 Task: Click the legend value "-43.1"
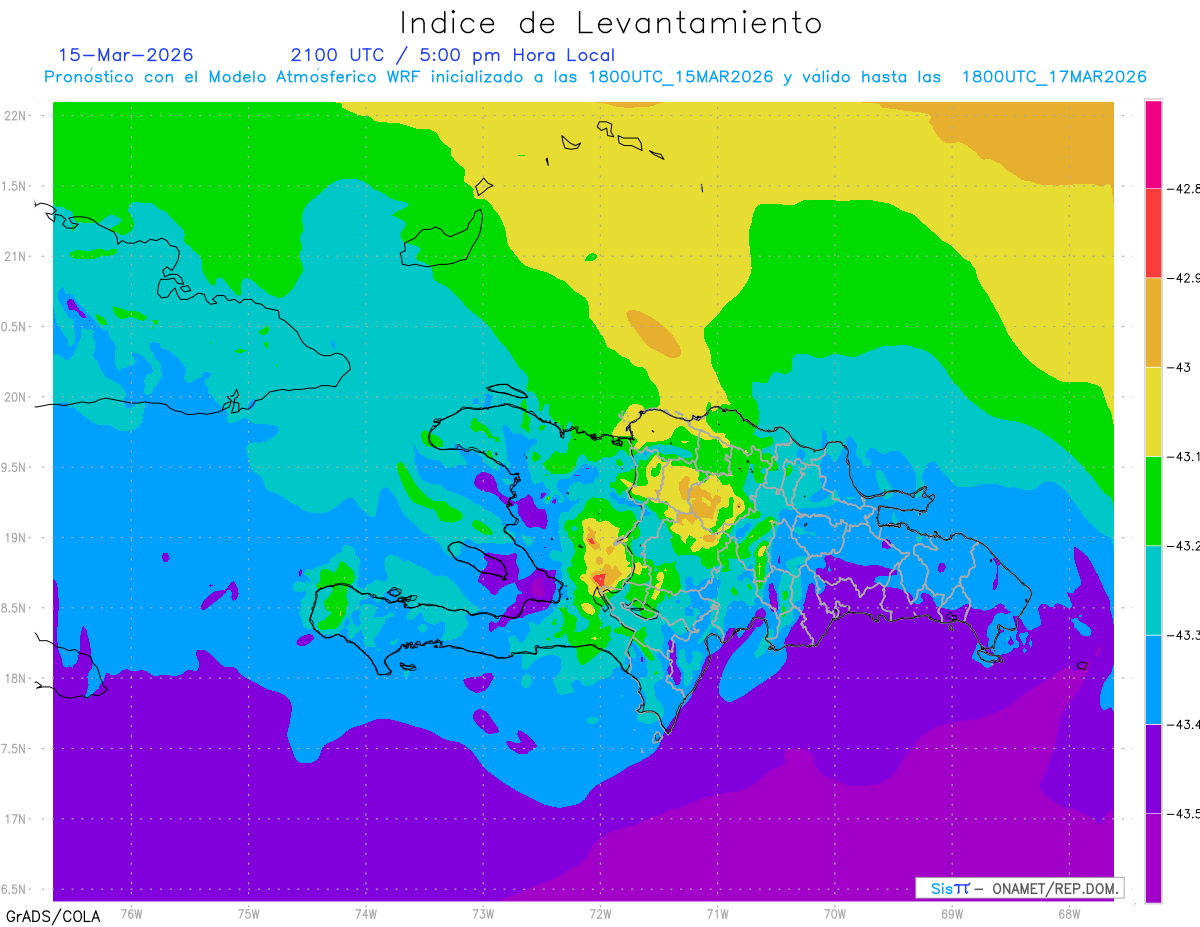tap(1184, 457)
